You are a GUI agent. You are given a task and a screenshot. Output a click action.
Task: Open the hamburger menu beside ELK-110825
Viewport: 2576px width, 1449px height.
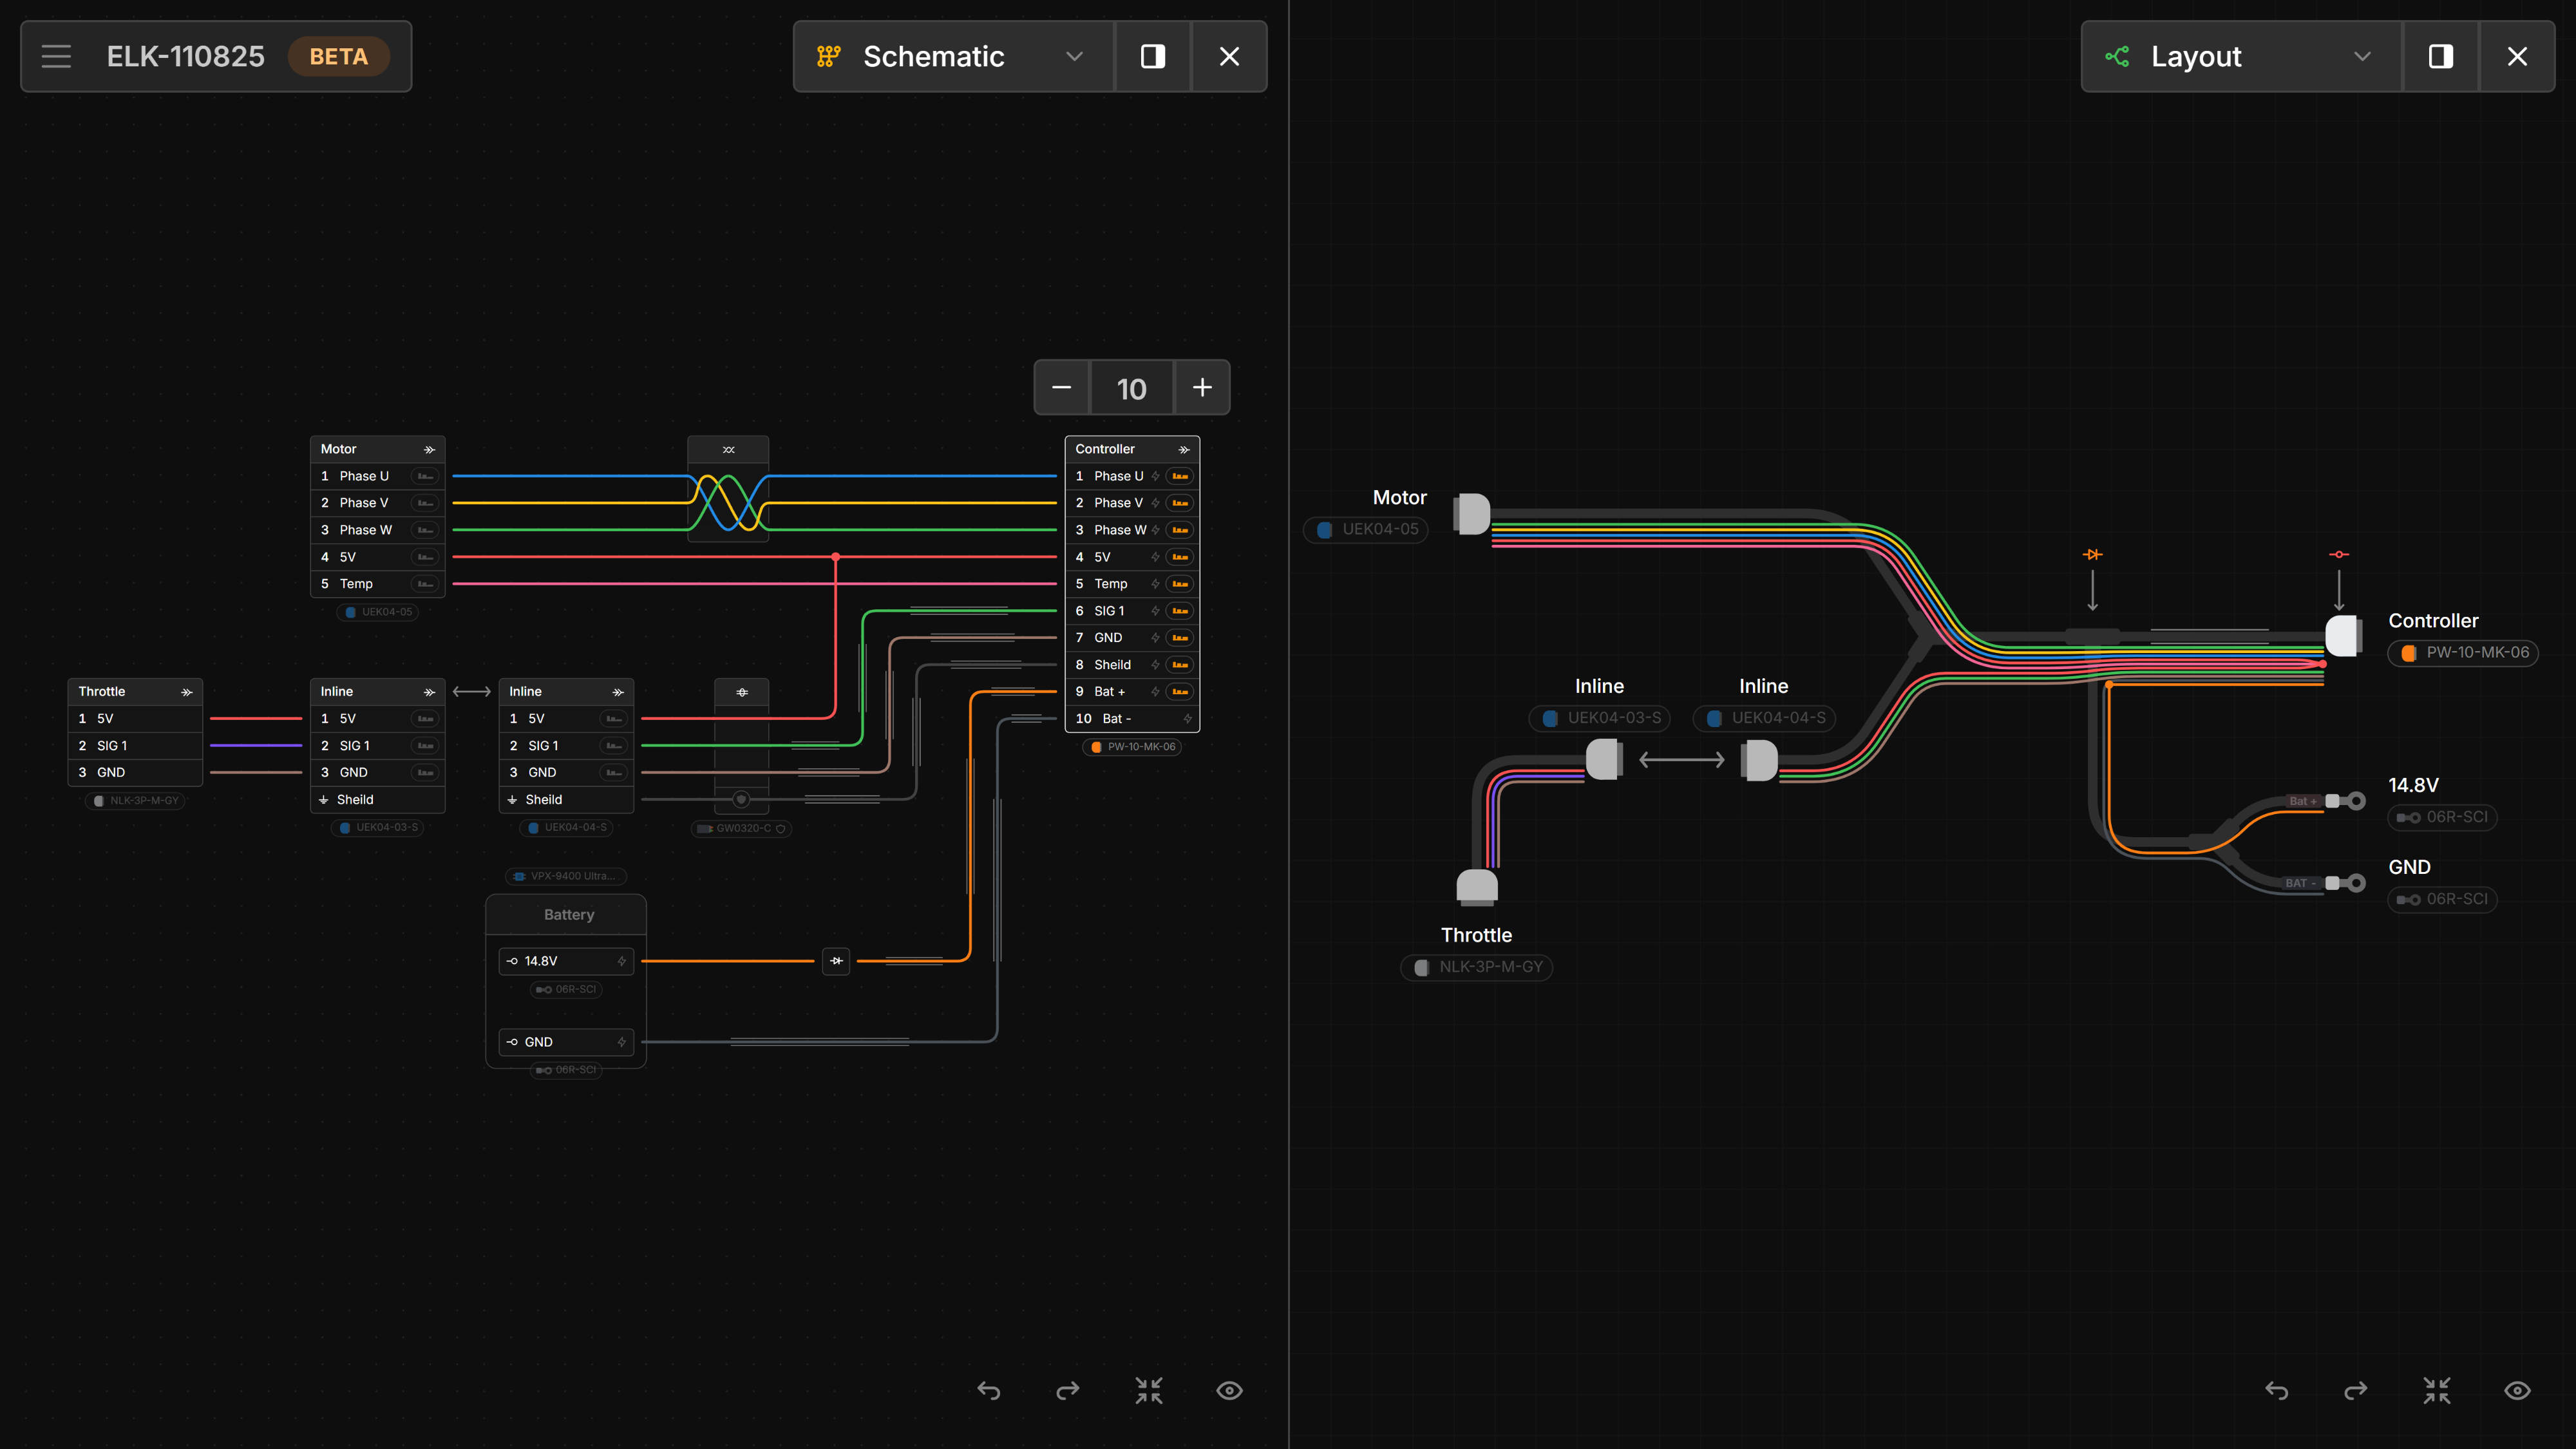(56, 56)
